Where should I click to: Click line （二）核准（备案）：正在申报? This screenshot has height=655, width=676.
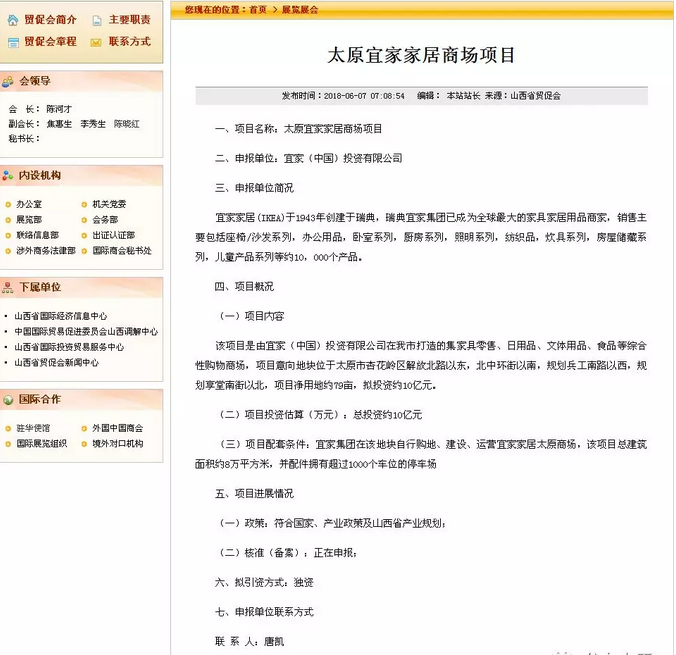[287, 553]
